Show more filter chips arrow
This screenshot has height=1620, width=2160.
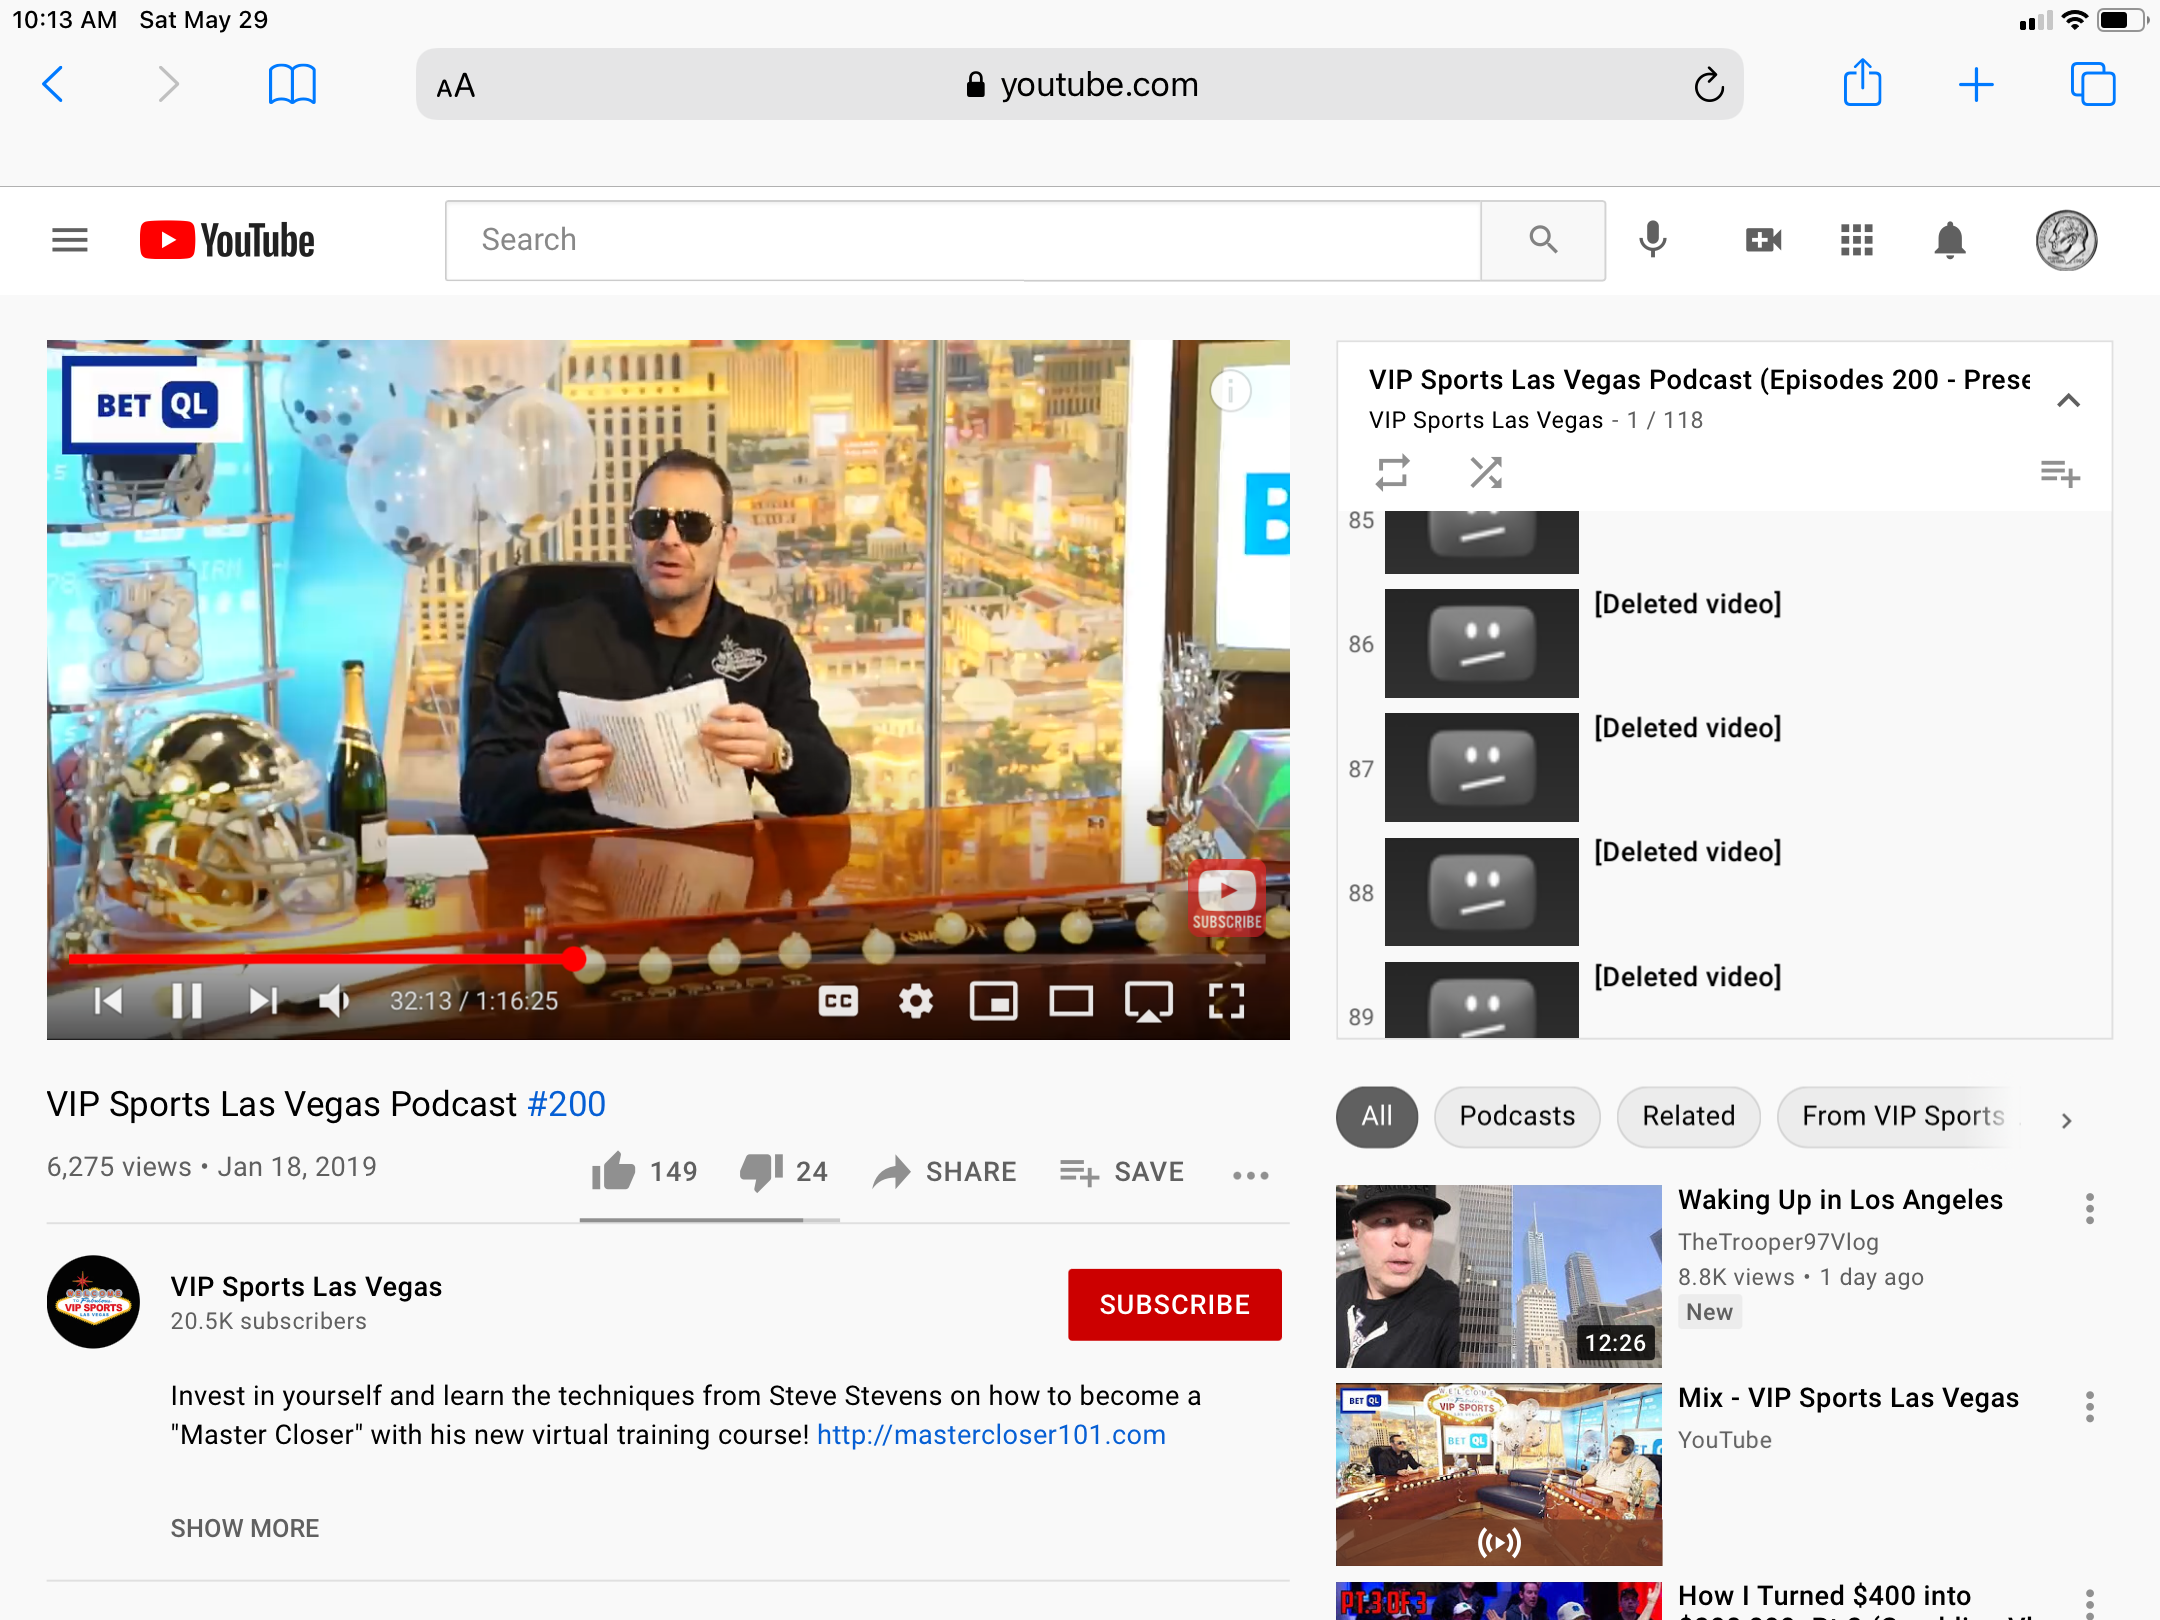(2067, 1121)
